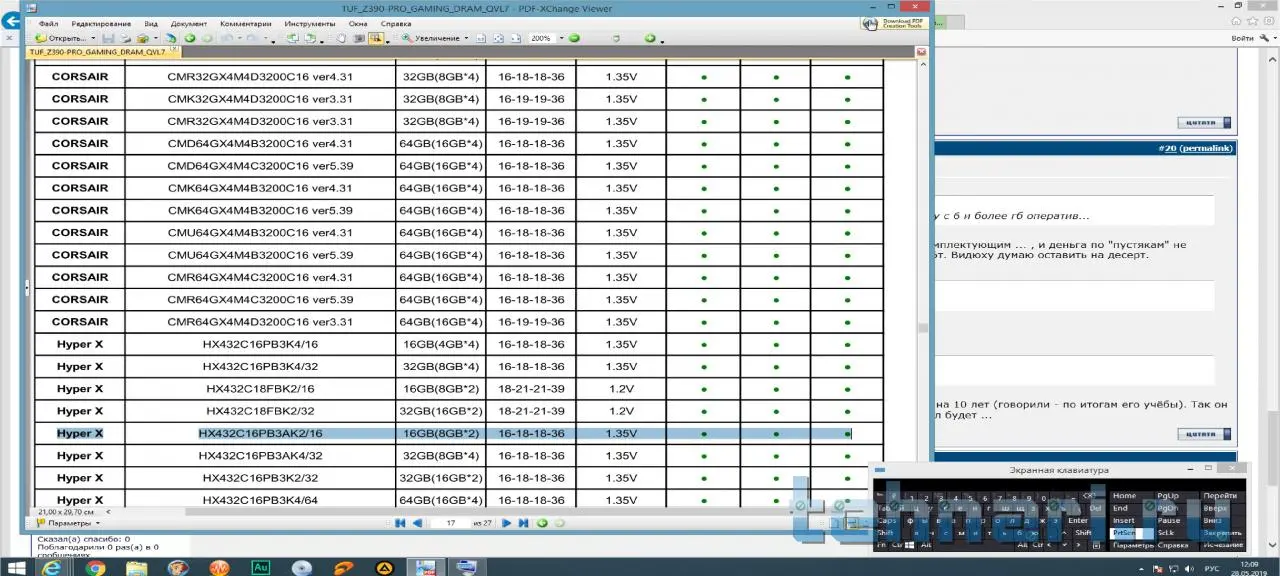Click the Actual Size page icon

tap(481, 38)
